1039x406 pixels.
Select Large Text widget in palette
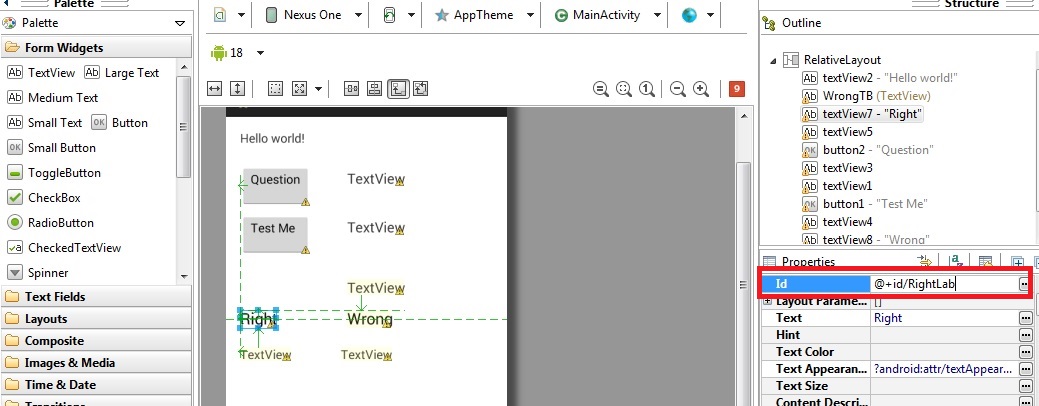122,73
